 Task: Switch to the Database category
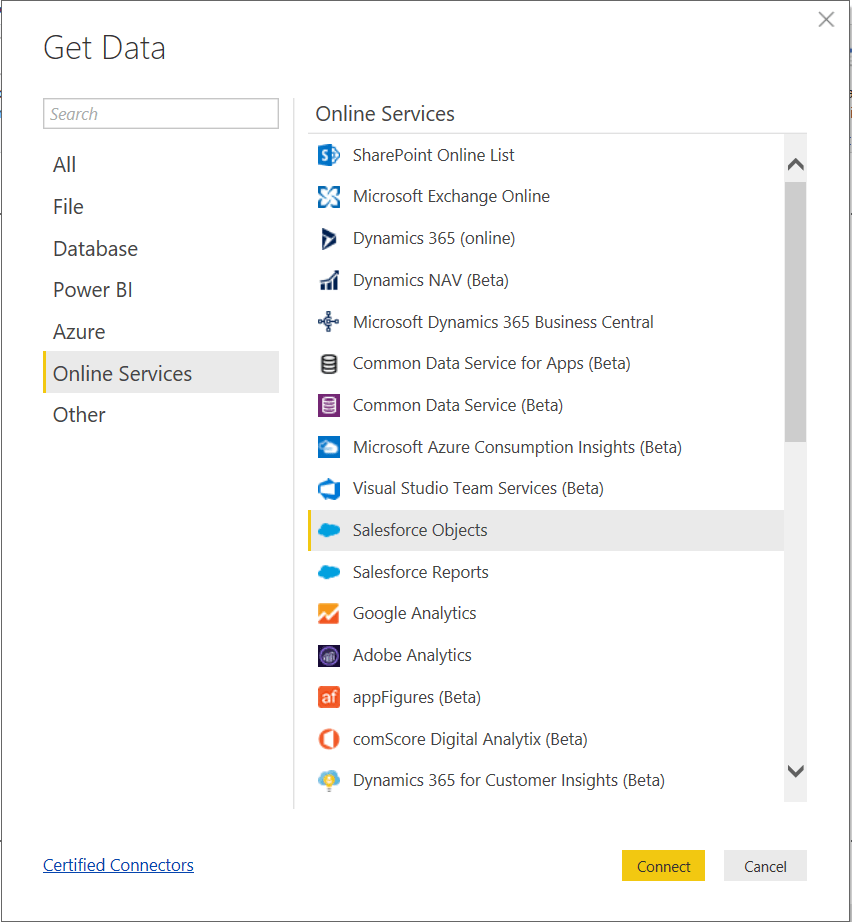pos(95,249)
